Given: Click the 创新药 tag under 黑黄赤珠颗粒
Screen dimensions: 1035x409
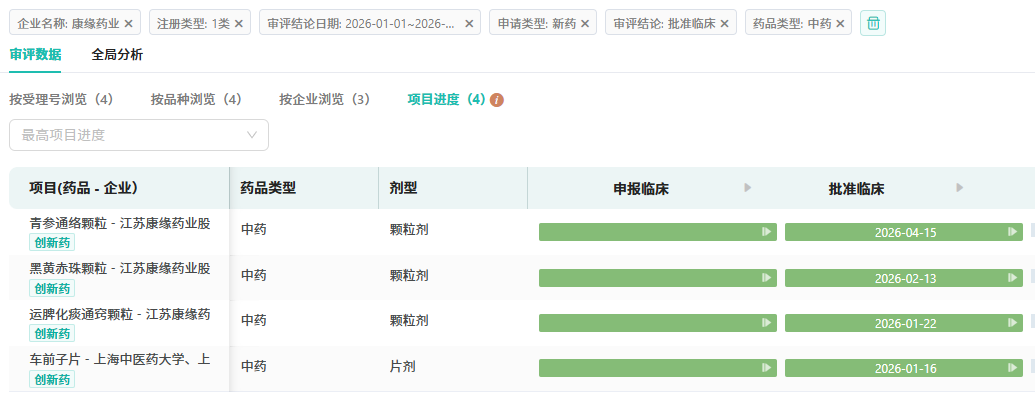Looking at the screenshot, I should point(53,288).
